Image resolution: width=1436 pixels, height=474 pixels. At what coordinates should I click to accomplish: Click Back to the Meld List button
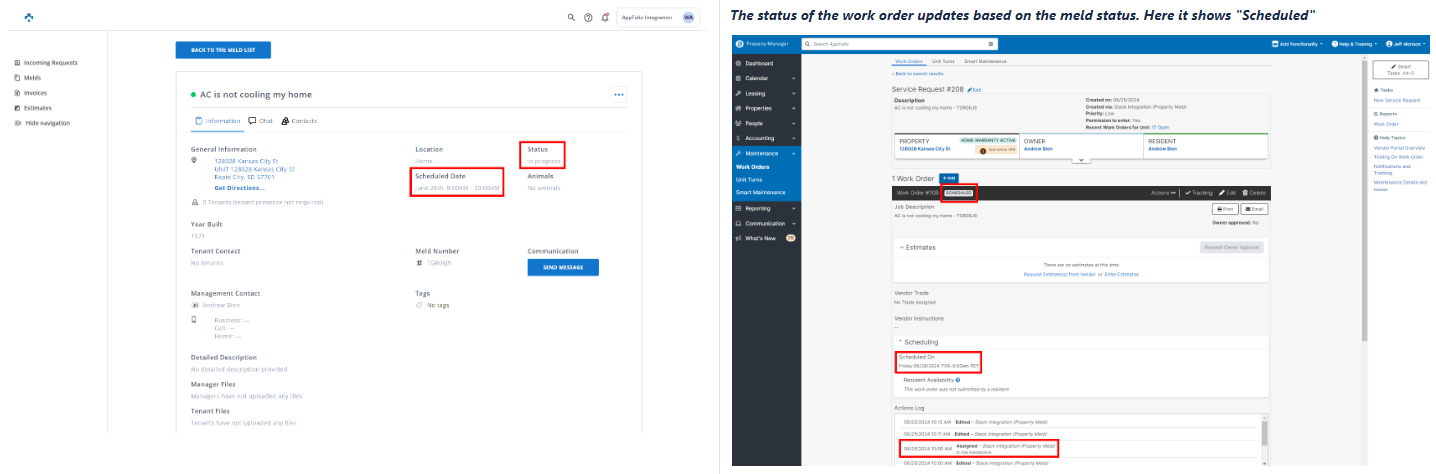(223, 50)
